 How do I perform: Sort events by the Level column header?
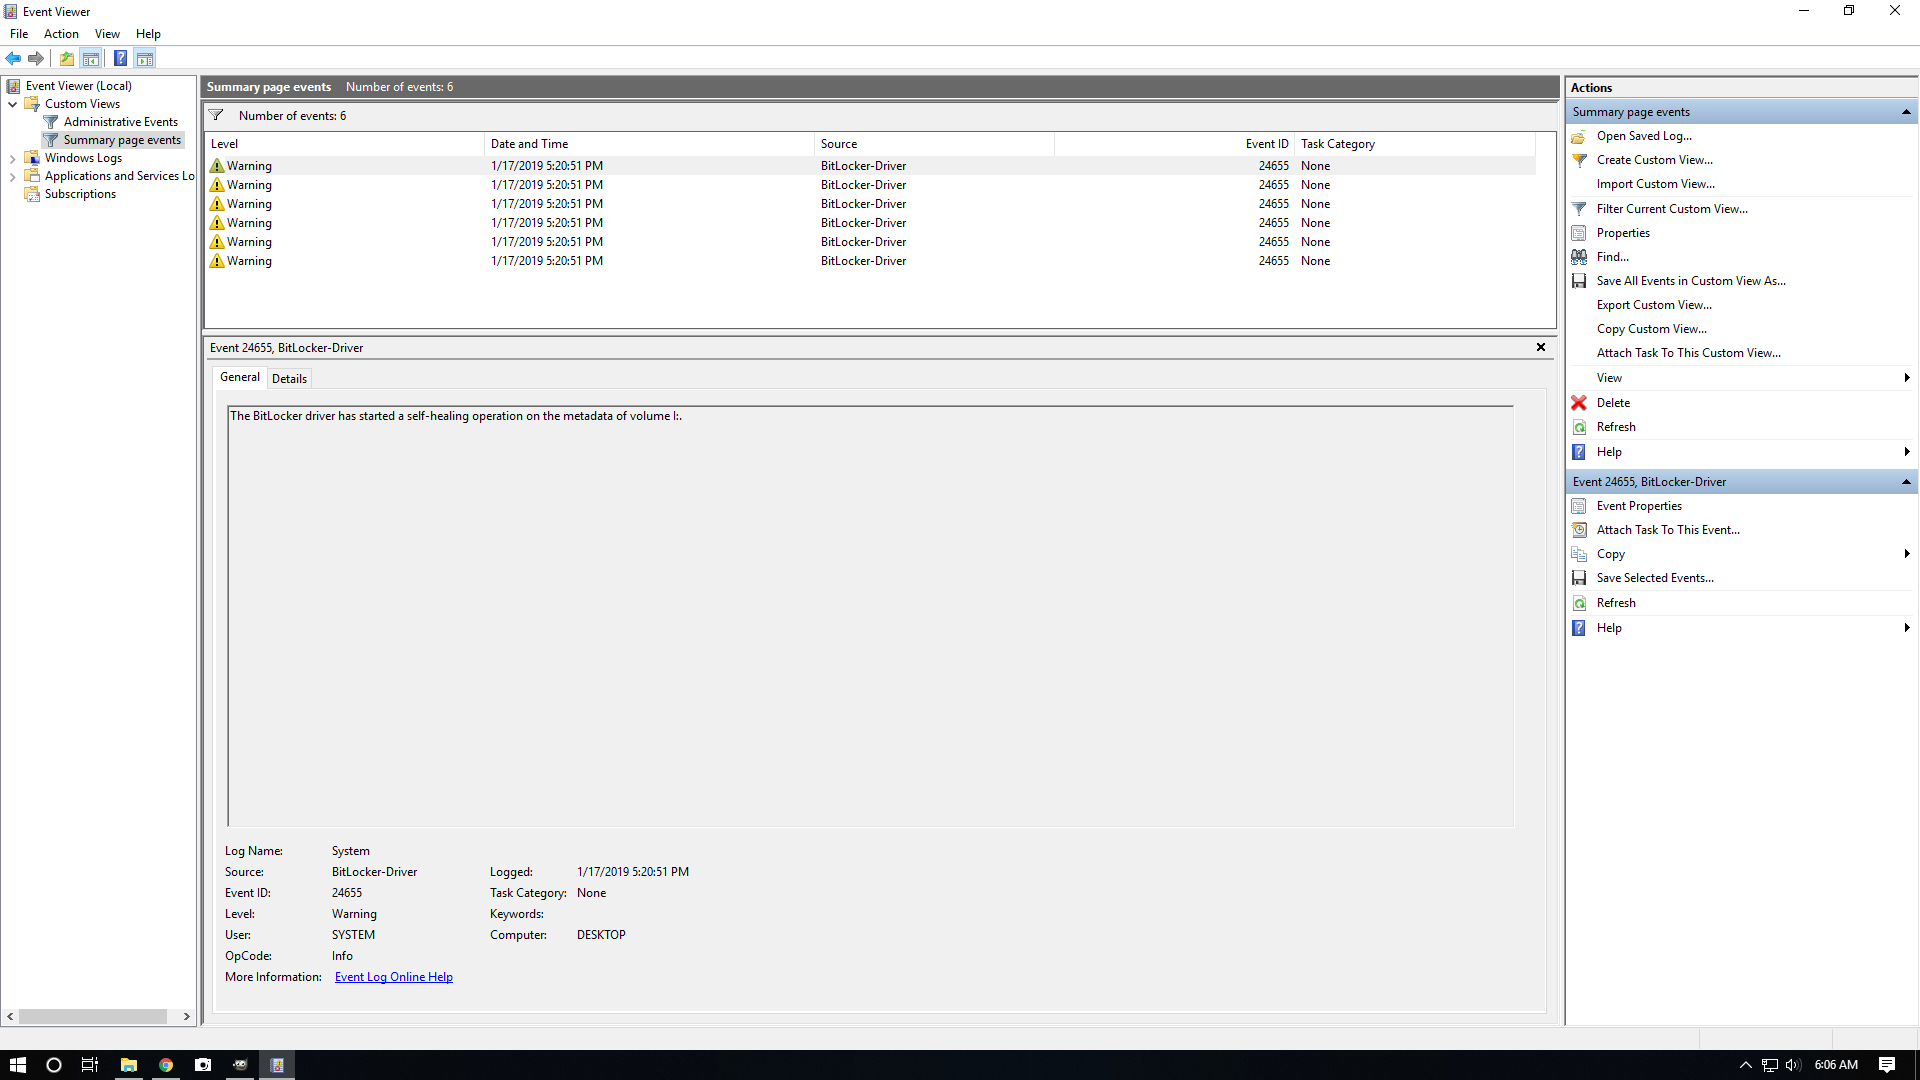pyautogui.click(x=344, y=144)
